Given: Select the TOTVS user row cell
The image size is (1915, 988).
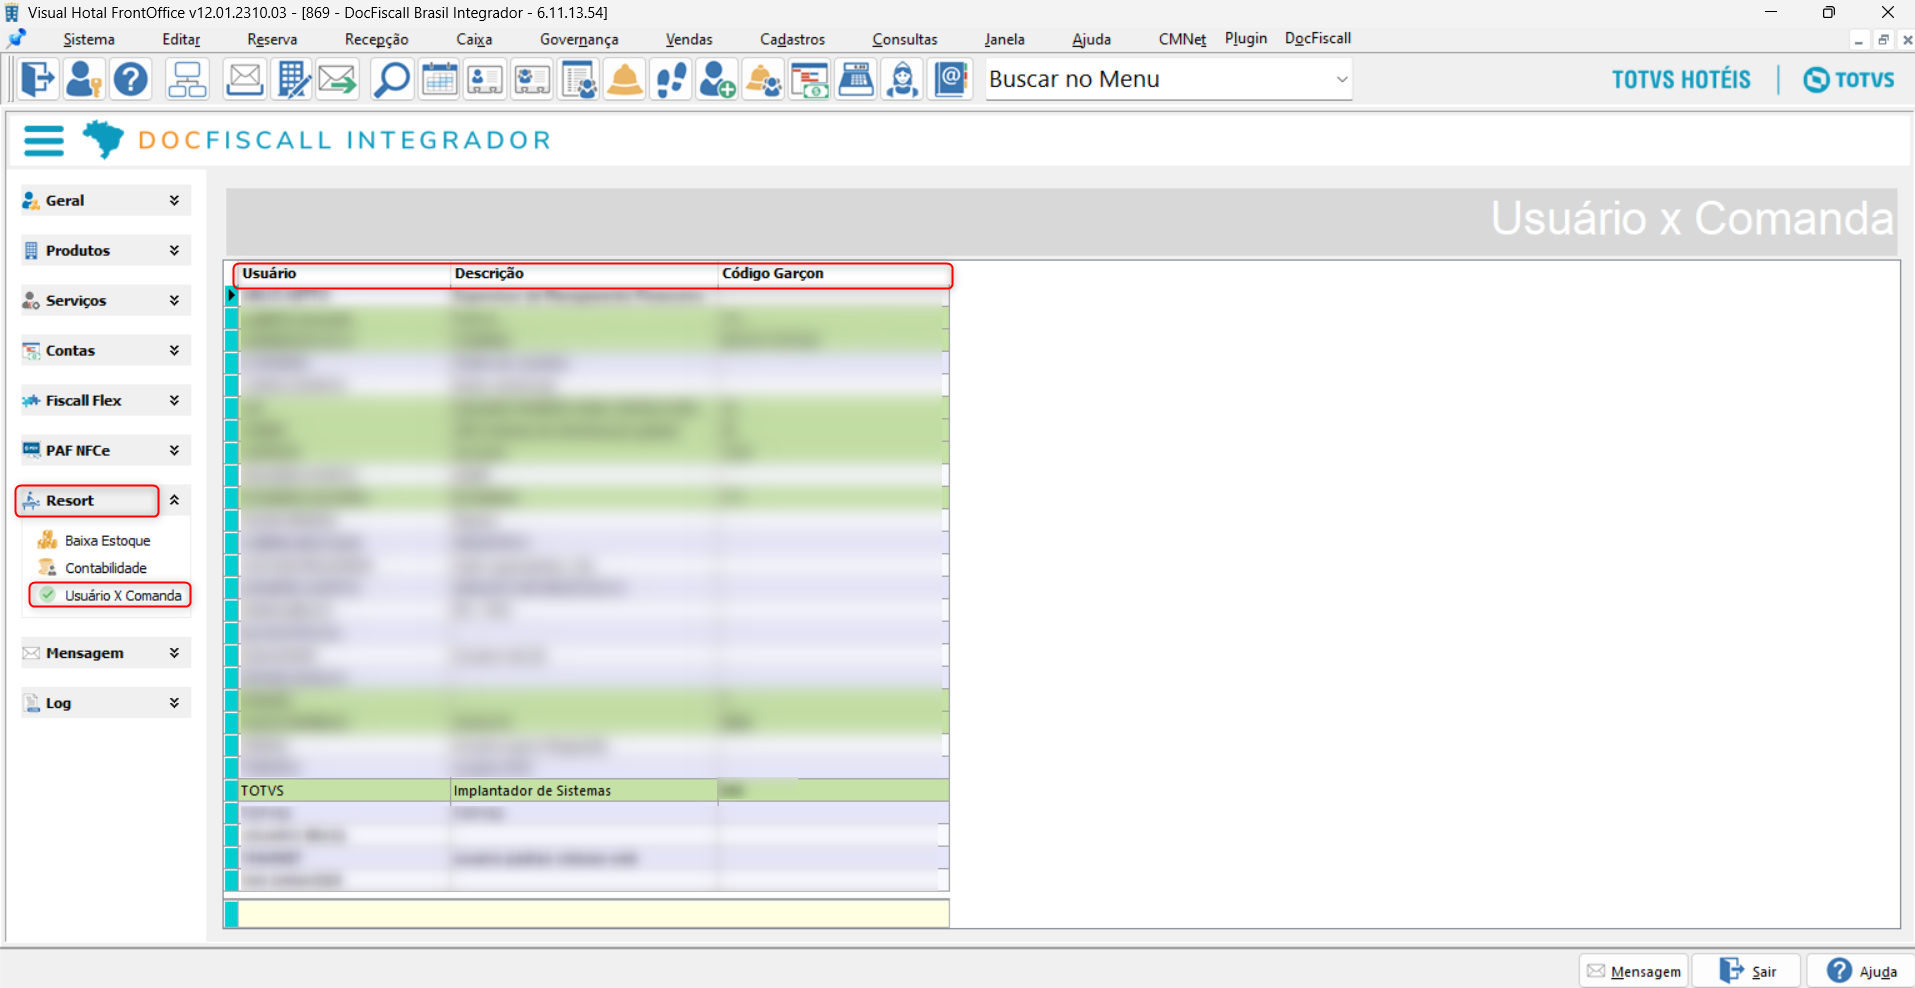Looking at the screenshot, I should pos(345,790).
